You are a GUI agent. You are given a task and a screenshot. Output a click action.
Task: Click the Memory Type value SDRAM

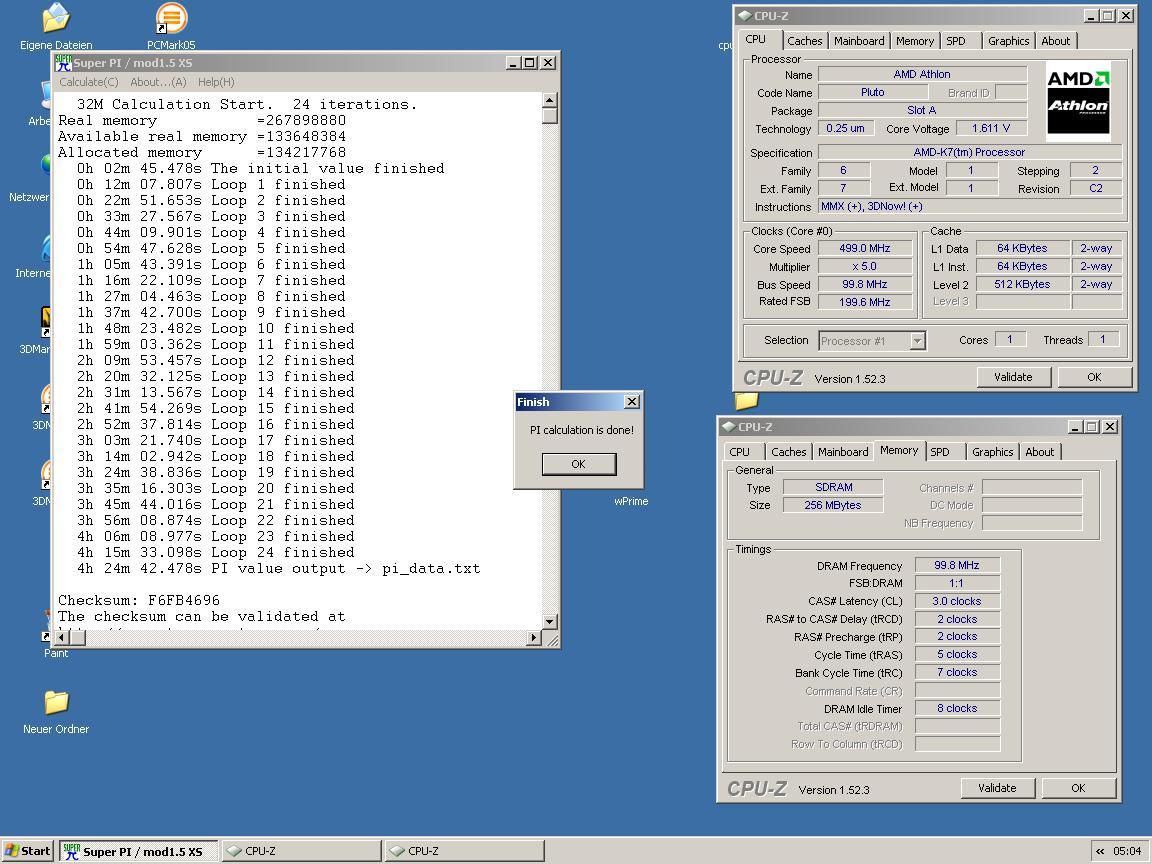click(833, 487)
